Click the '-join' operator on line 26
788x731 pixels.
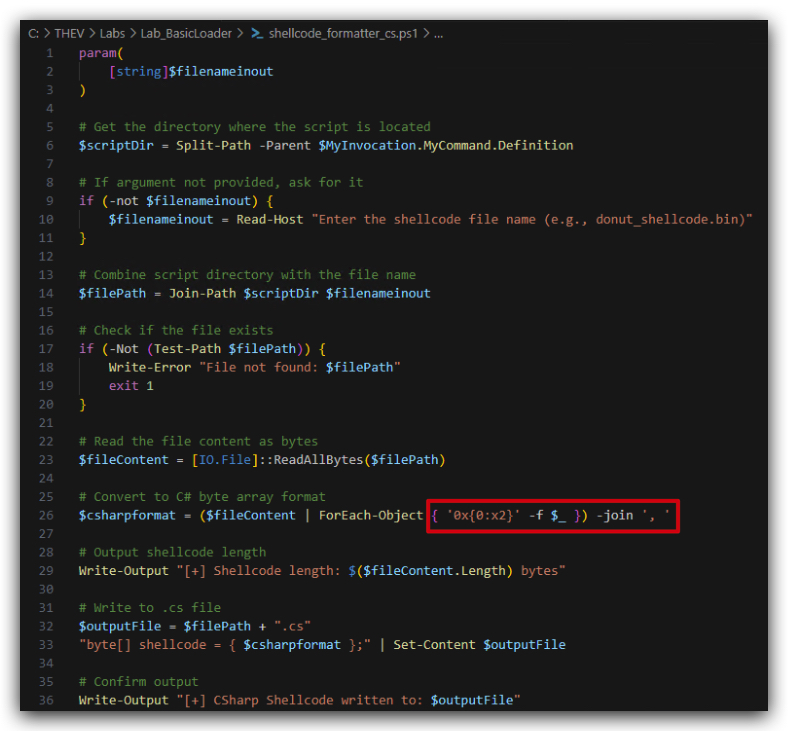click(614, 515)
